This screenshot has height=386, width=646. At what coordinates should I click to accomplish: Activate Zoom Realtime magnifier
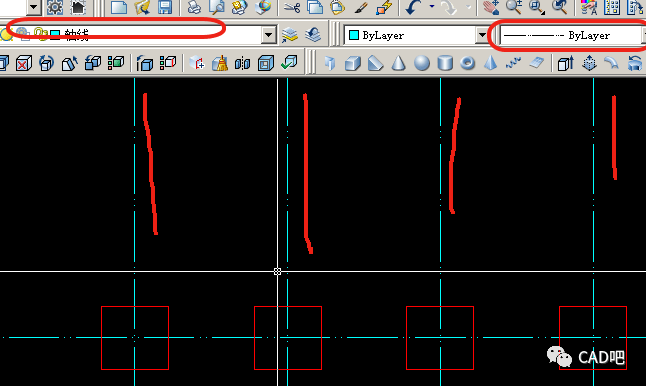(x=514, y=7)
